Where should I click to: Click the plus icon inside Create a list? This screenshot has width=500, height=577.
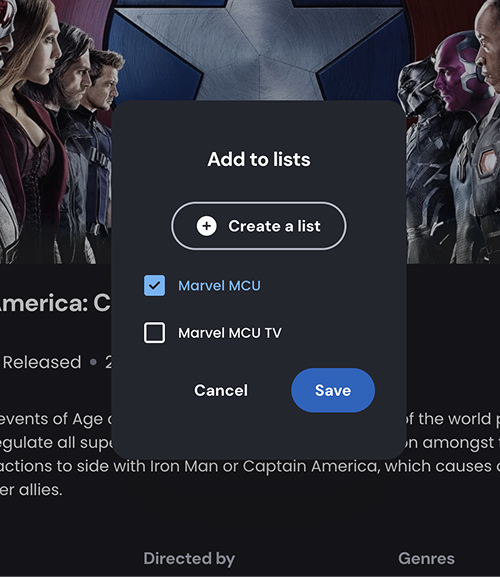(206, 226)
